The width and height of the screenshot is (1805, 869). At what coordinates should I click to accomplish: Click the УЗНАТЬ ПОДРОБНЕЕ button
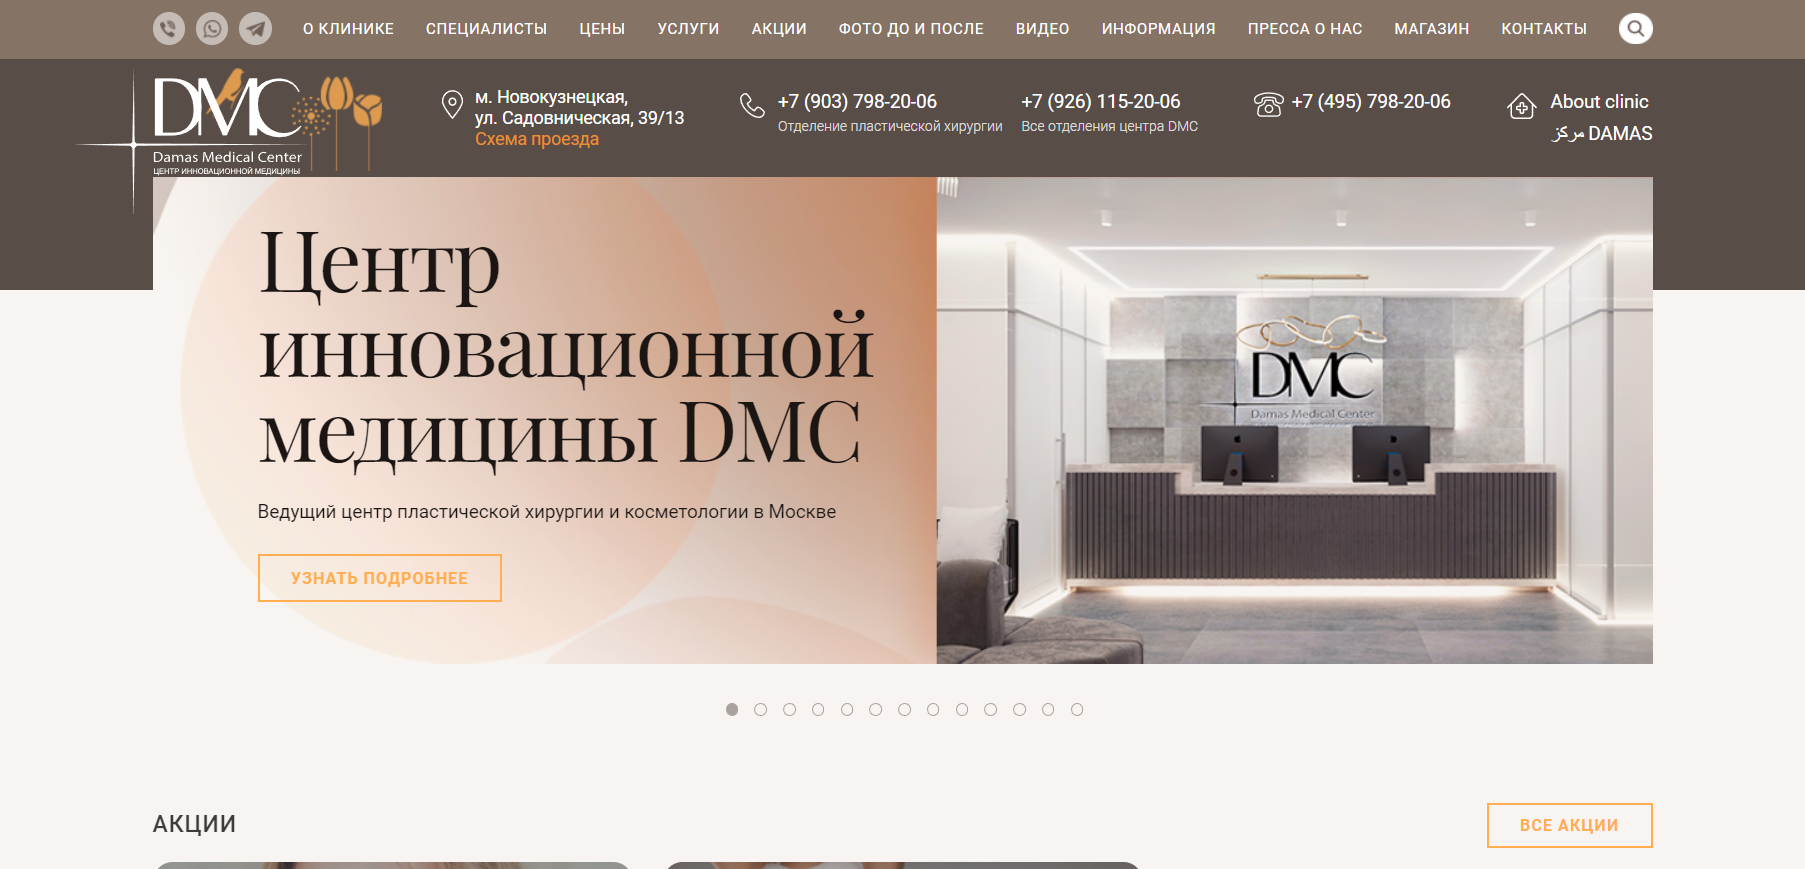click(x=379, y=578)
